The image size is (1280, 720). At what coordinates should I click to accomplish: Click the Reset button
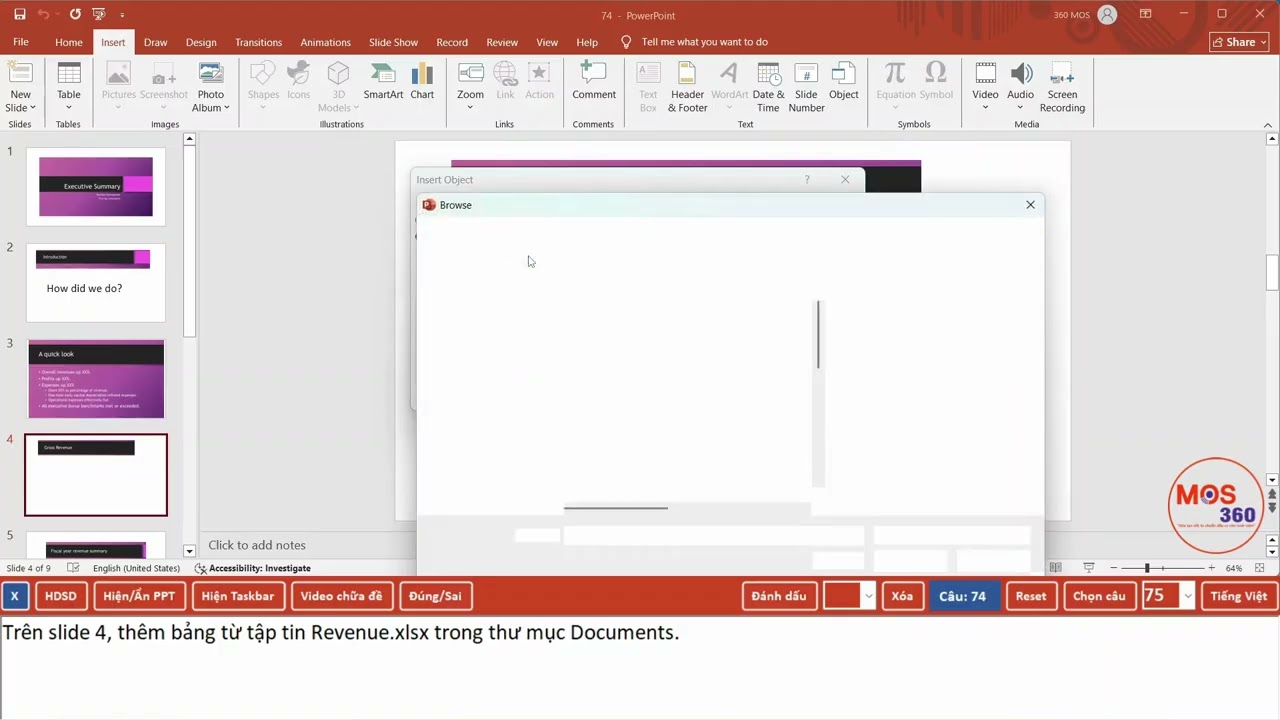click(1031, 596)
